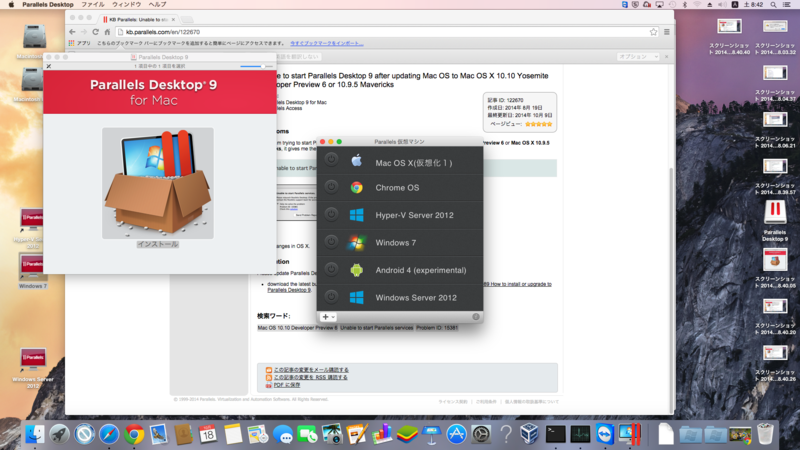The image size is (800, 450).
Task: Click the import bookmarks link
Action: (327, 43)
